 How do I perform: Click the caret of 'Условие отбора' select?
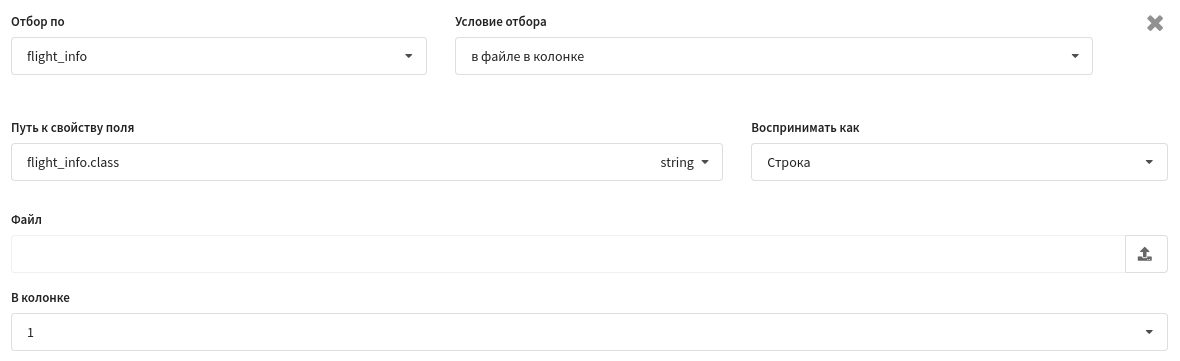(x=1075, y=56)
